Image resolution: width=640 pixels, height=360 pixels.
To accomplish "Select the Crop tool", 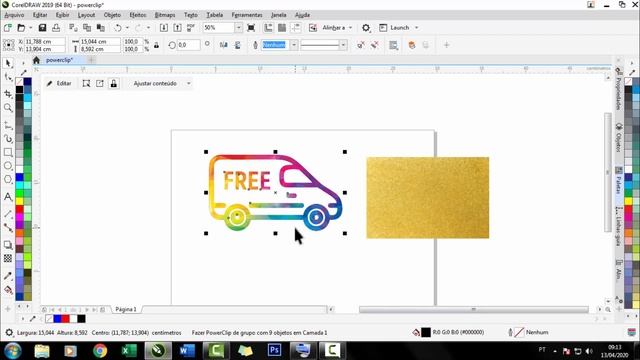I will [x=8, y=94].
